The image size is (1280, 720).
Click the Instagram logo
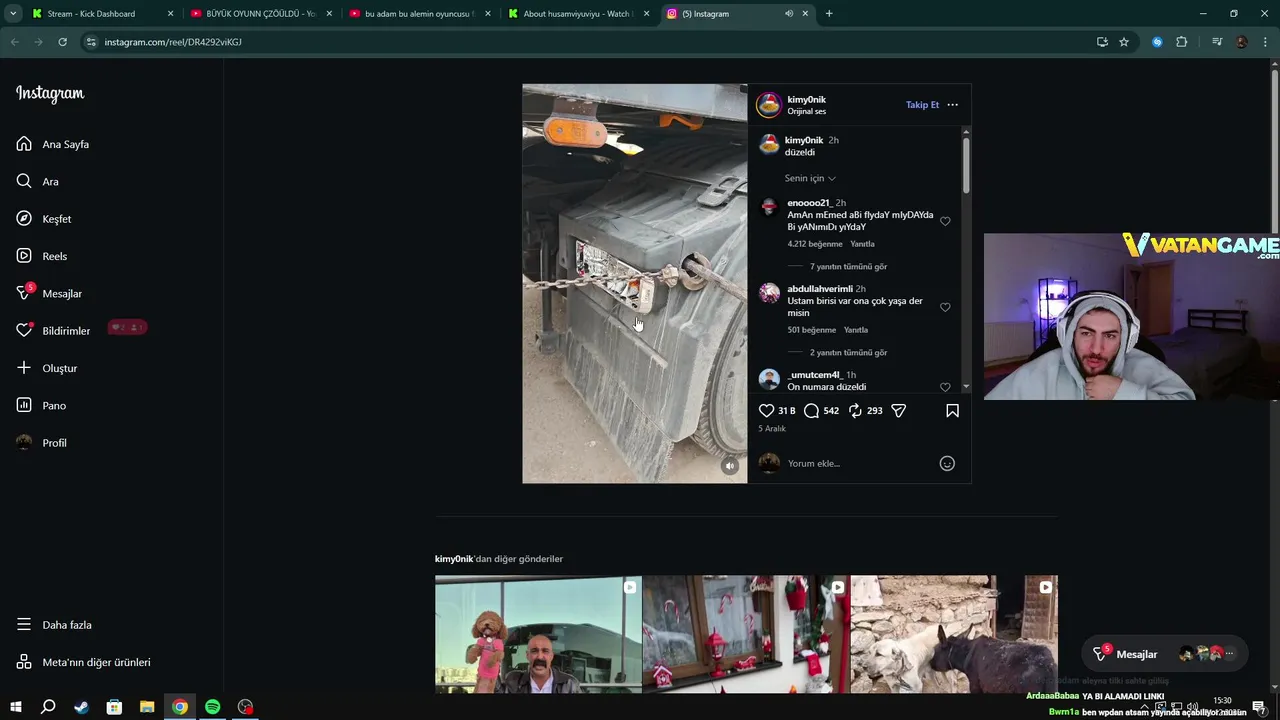[x=50, y=94]
